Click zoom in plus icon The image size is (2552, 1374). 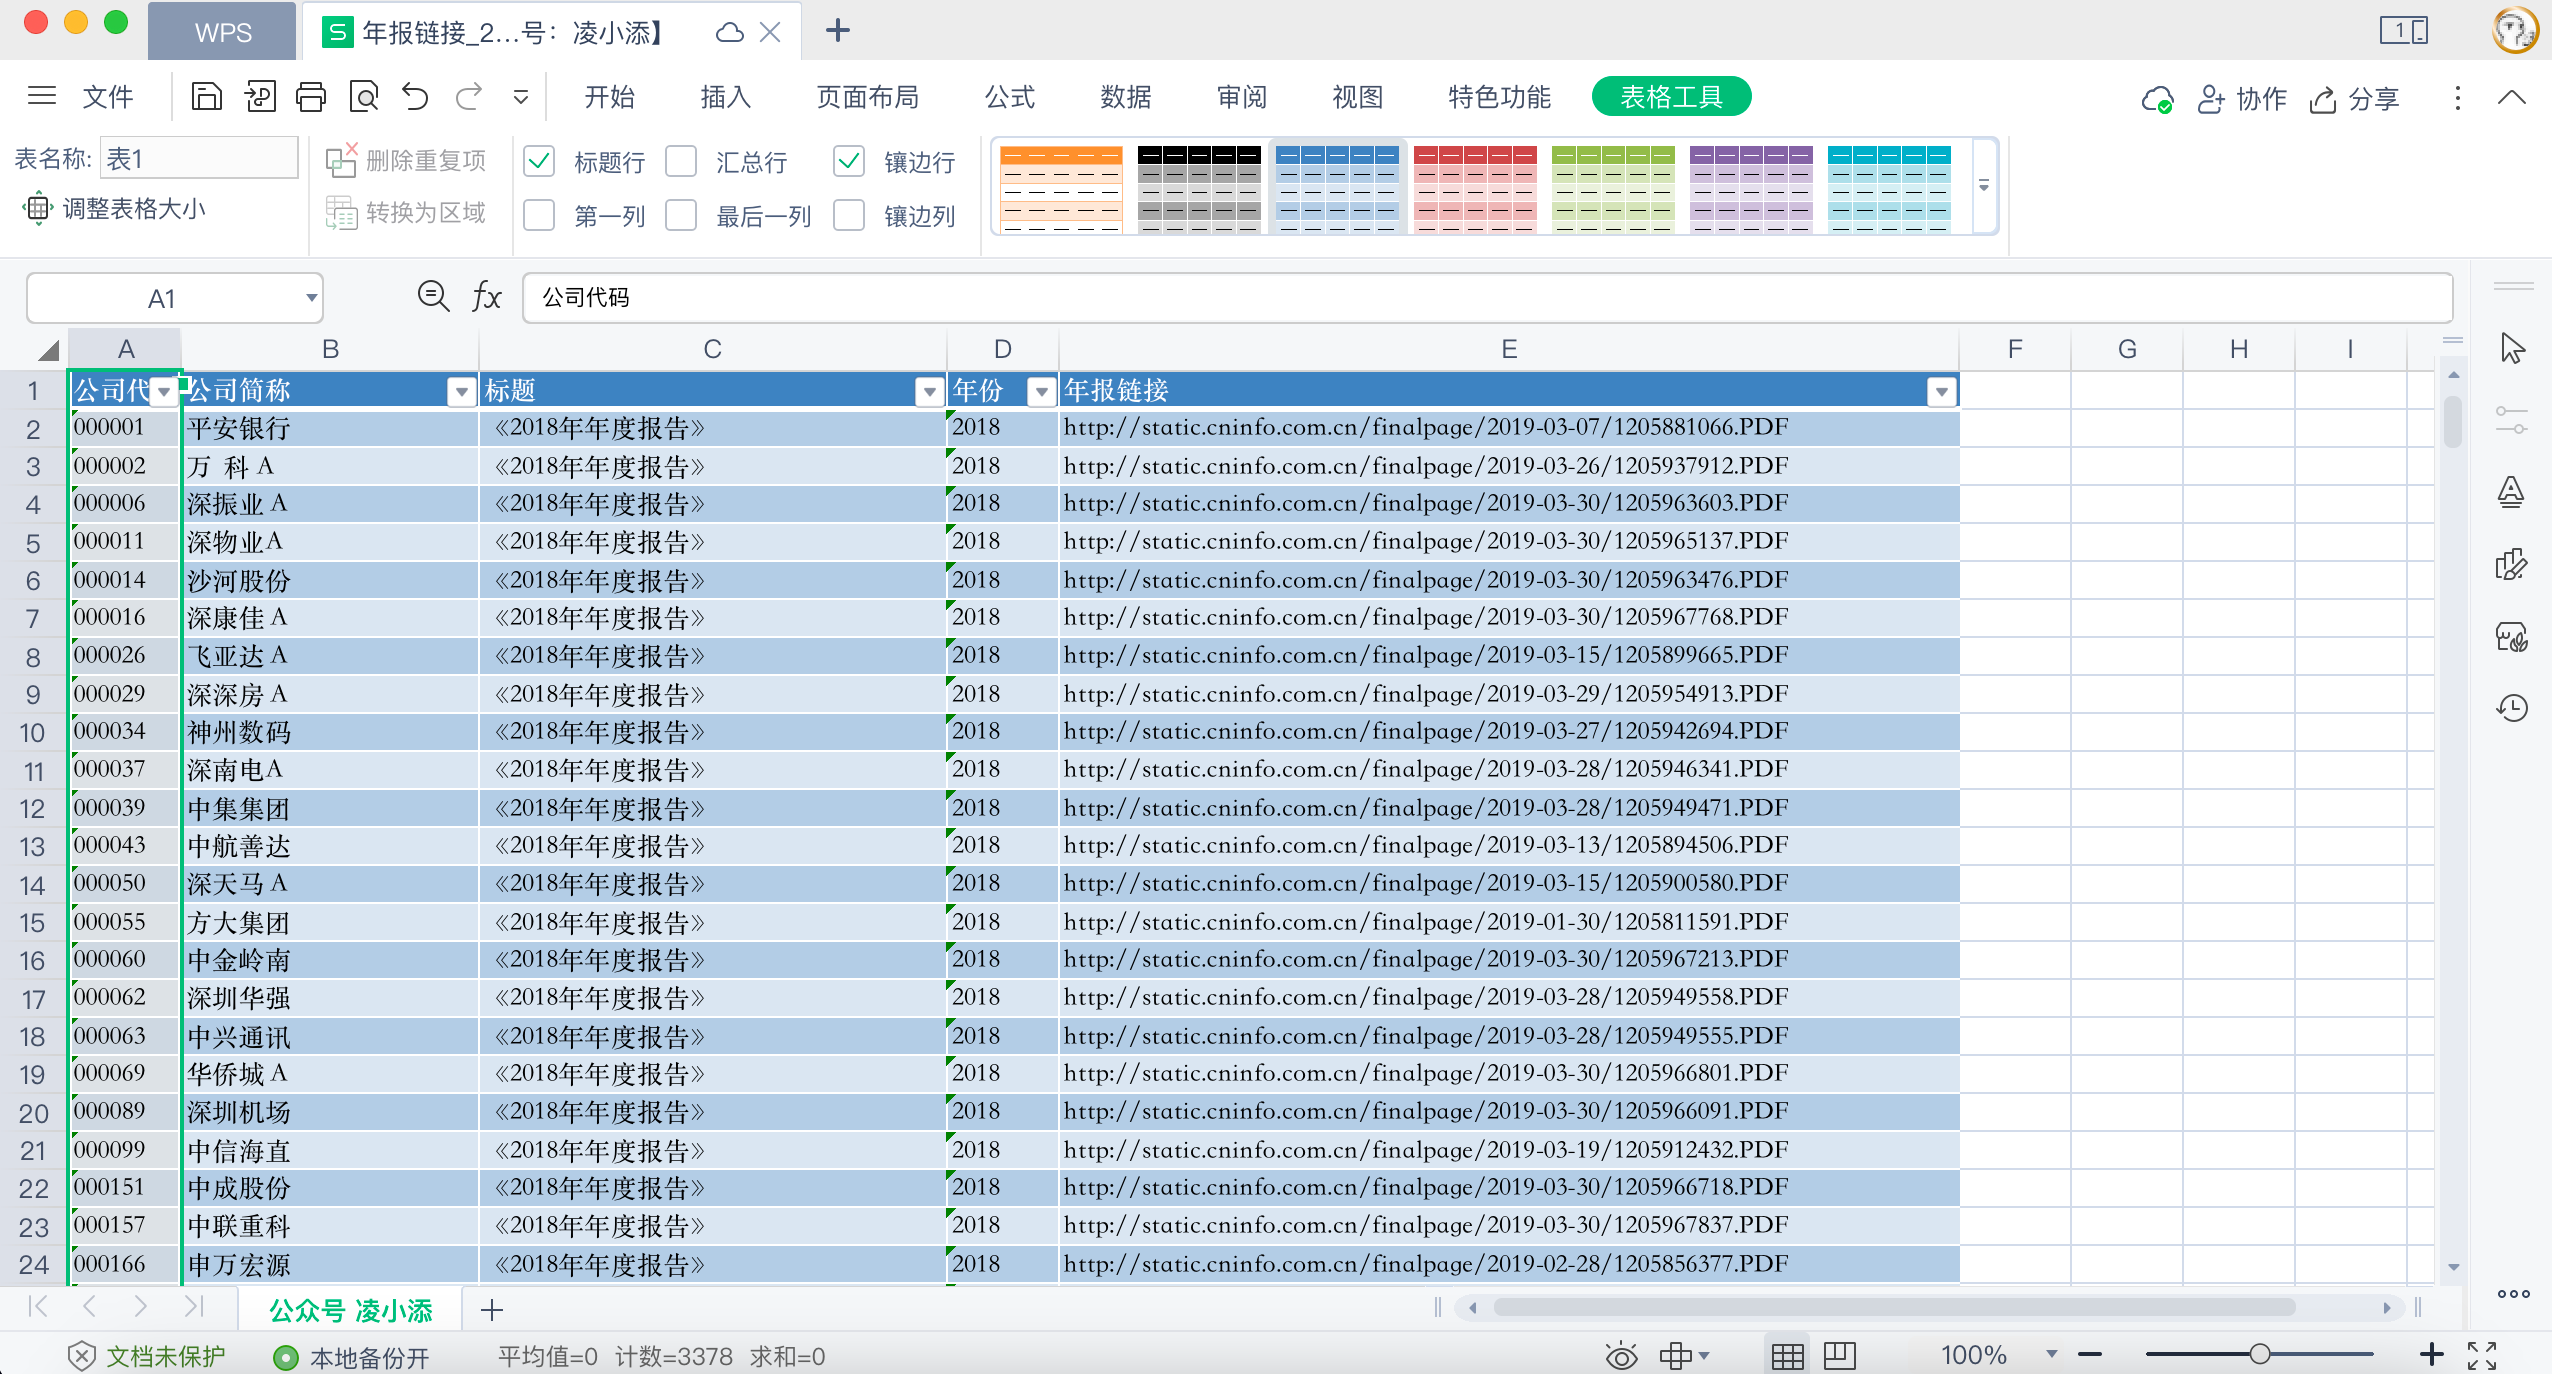[x=2432, y=1355]
